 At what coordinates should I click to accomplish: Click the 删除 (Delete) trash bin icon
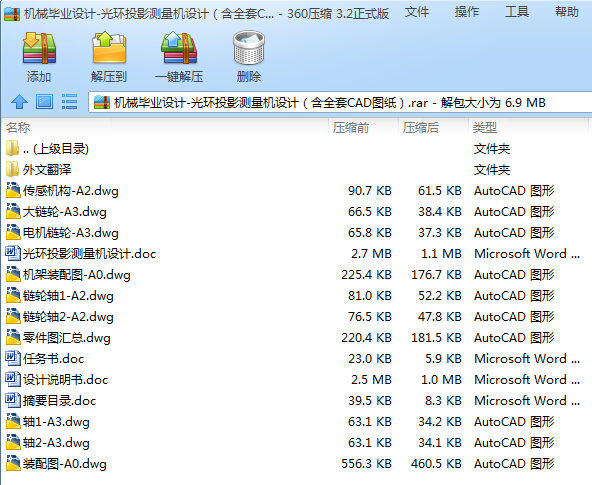click(x=249, y=48)
